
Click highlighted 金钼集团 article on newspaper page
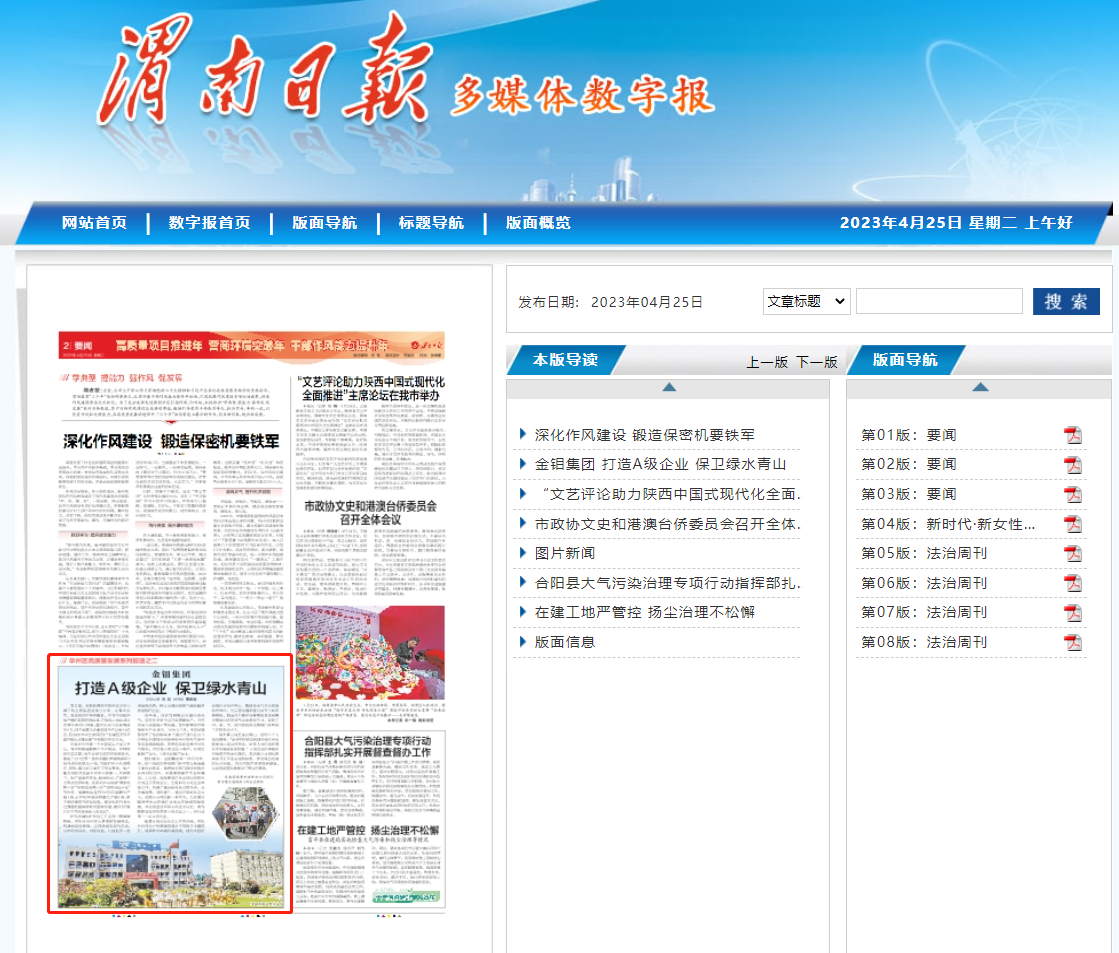(170, 783)
